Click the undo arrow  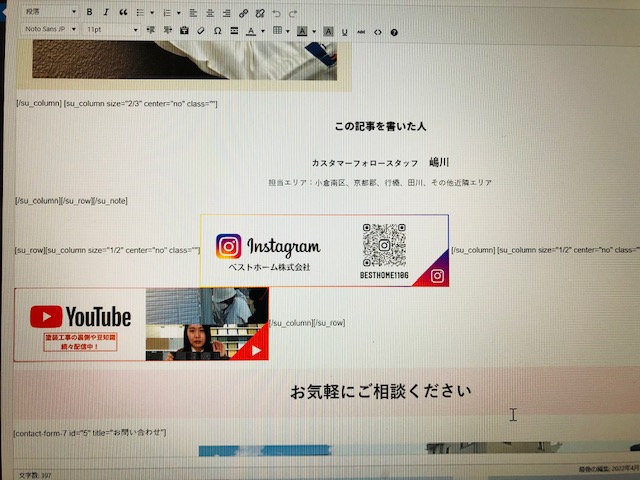277,13
